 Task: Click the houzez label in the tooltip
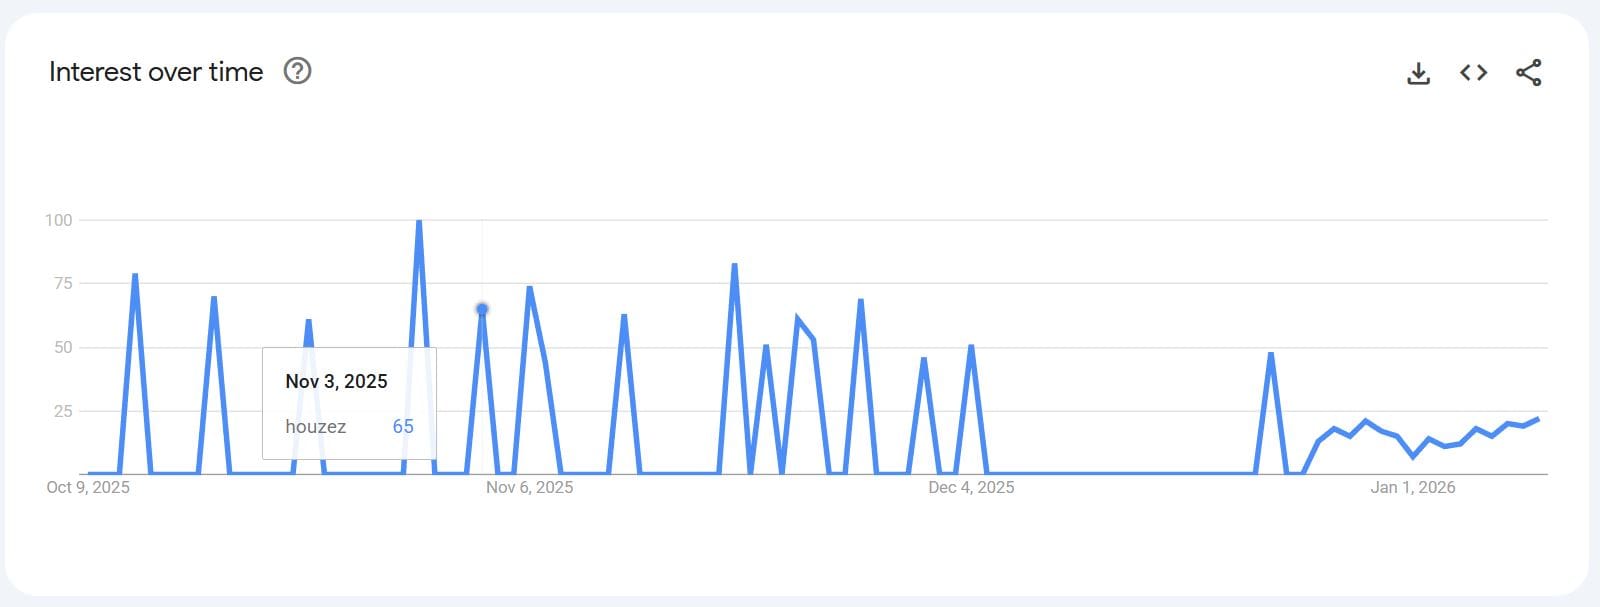point(315,426)
